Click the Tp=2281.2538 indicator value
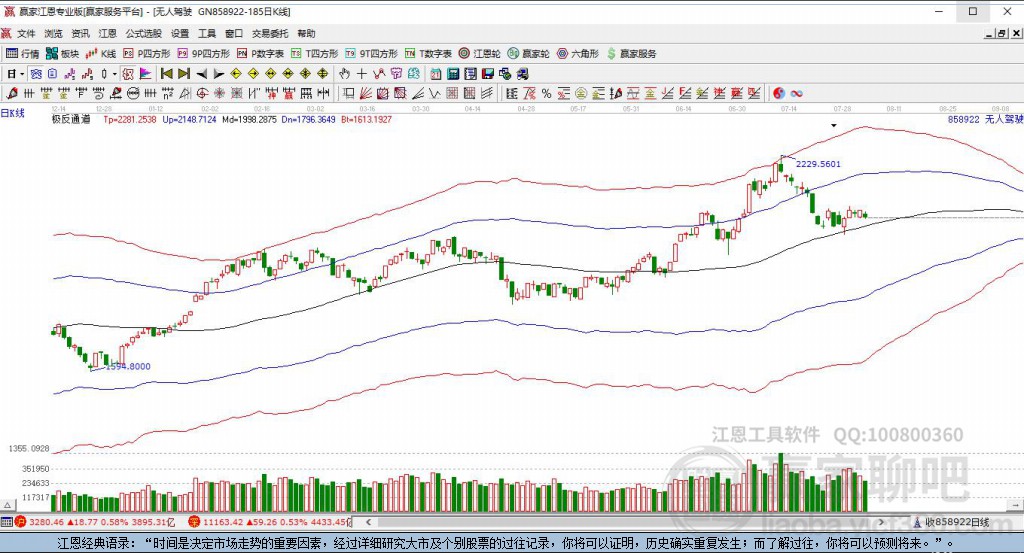 [x=130, y=119]
